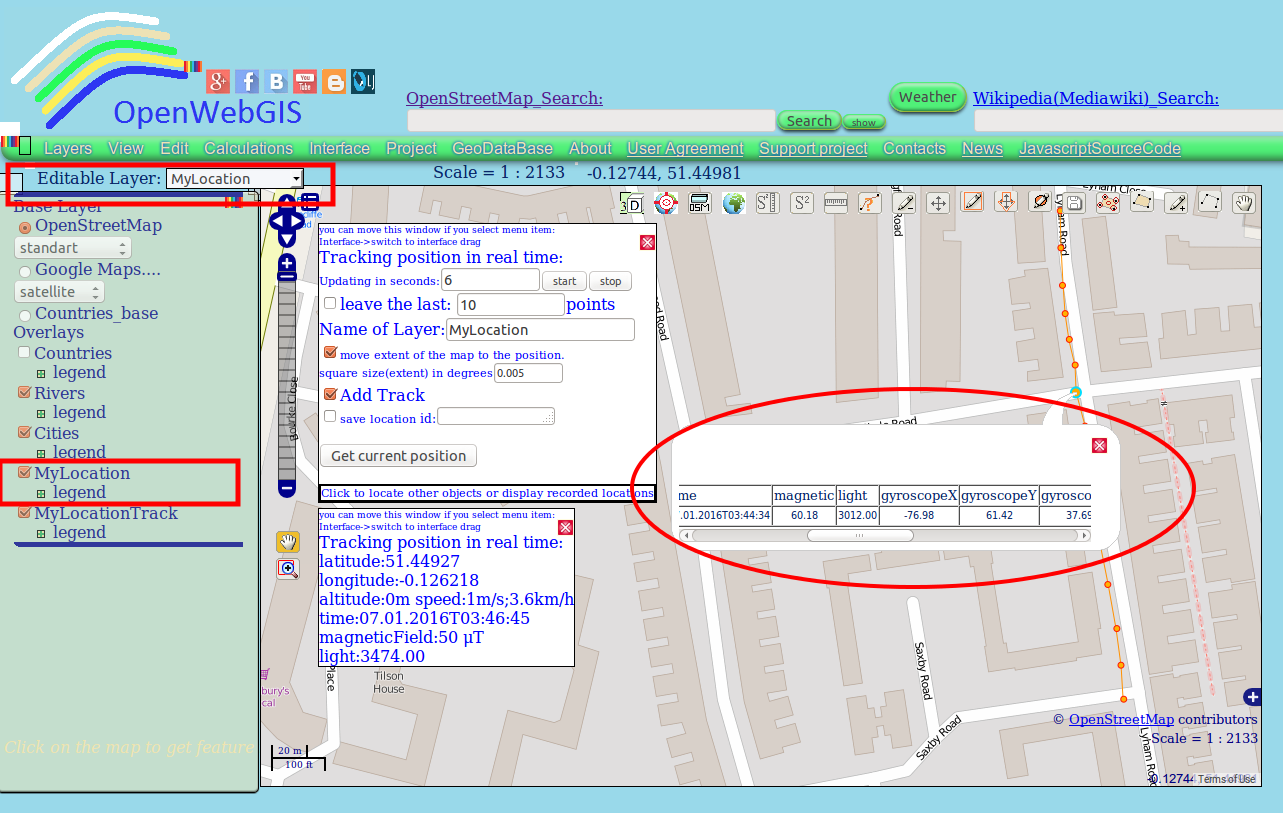Viewport: 1283px width, 813px height.
Task: Expand the Rivers legend
Action: [41, 413]
